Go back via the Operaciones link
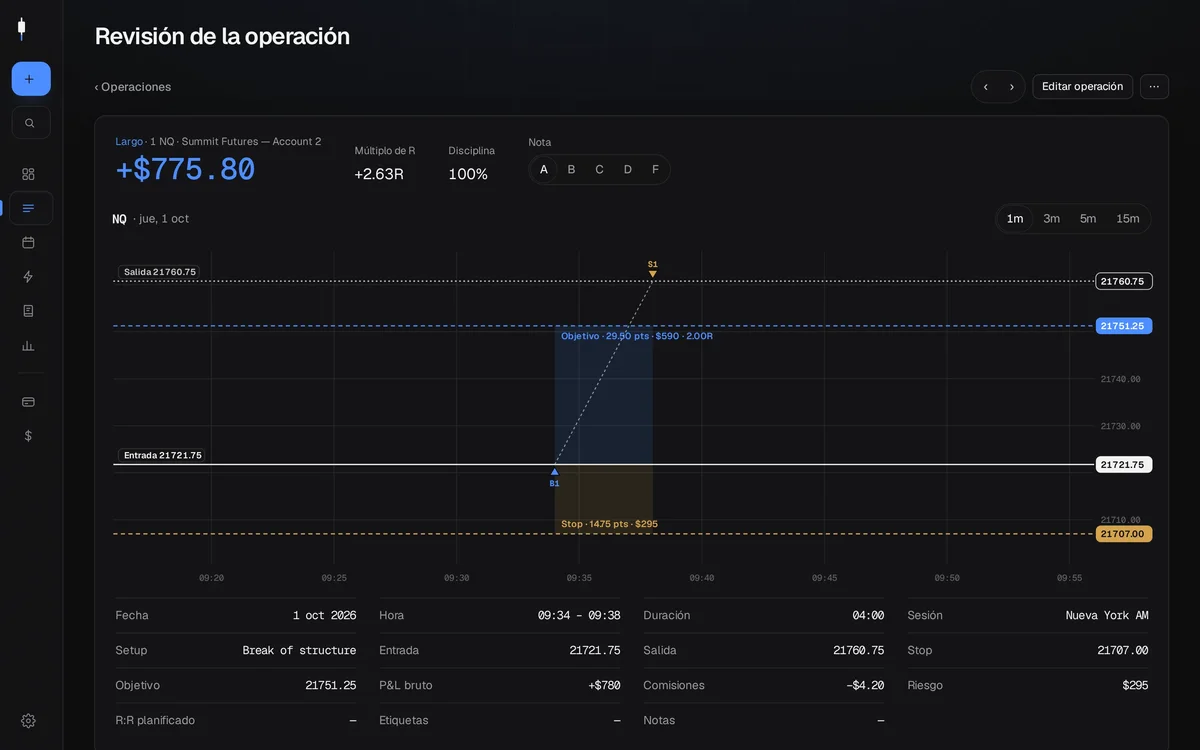The width and height of the screenshot is (1200, 750). (x=133, y=87)
